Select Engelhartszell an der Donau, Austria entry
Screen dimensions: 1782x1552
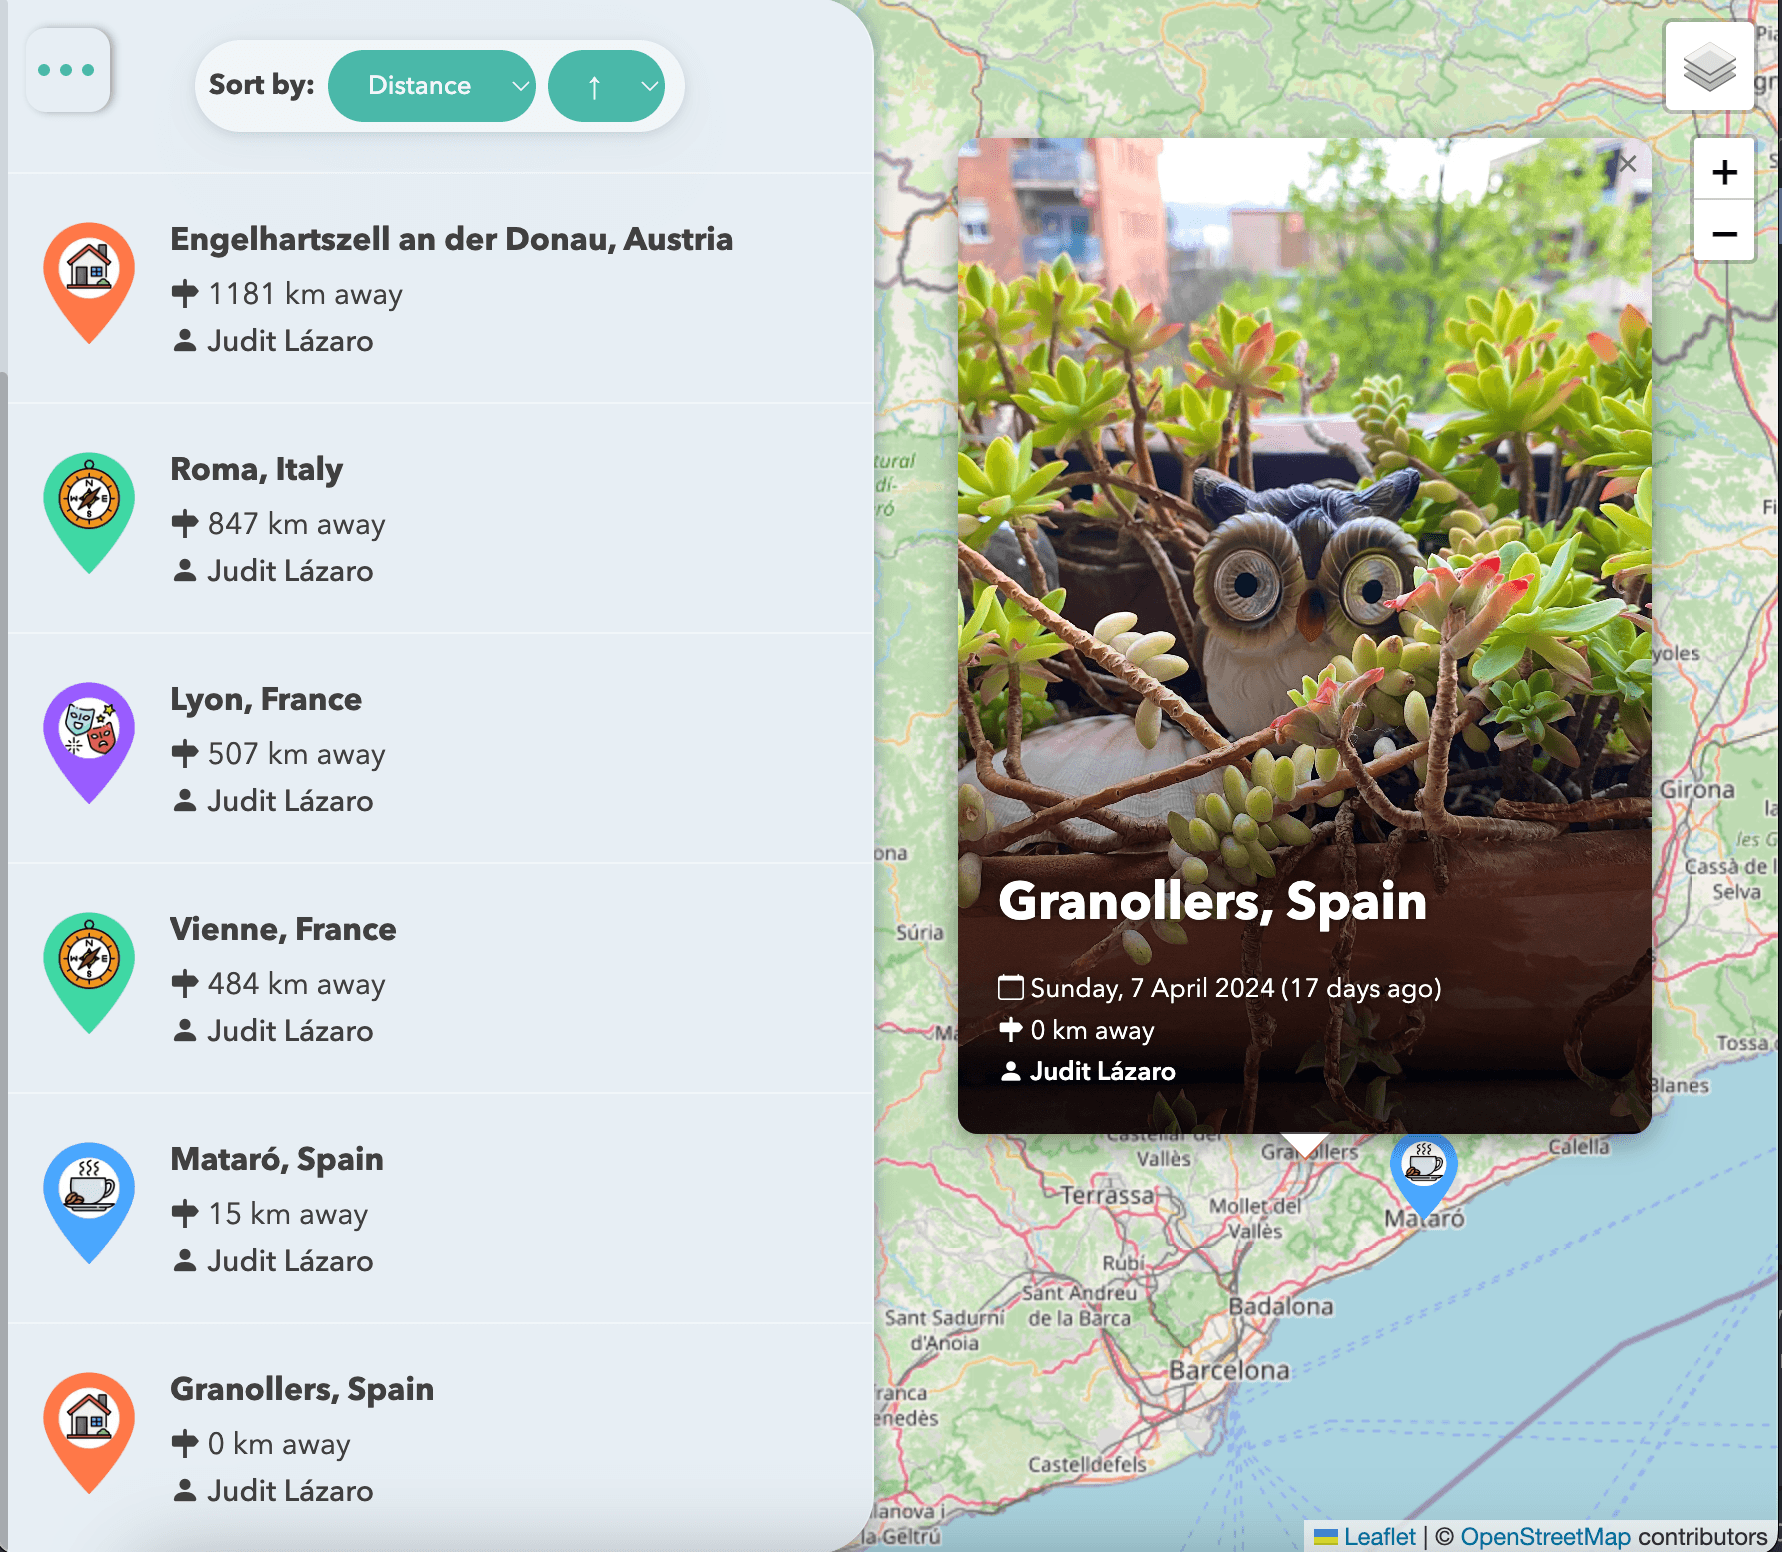(x=451, y=240)
